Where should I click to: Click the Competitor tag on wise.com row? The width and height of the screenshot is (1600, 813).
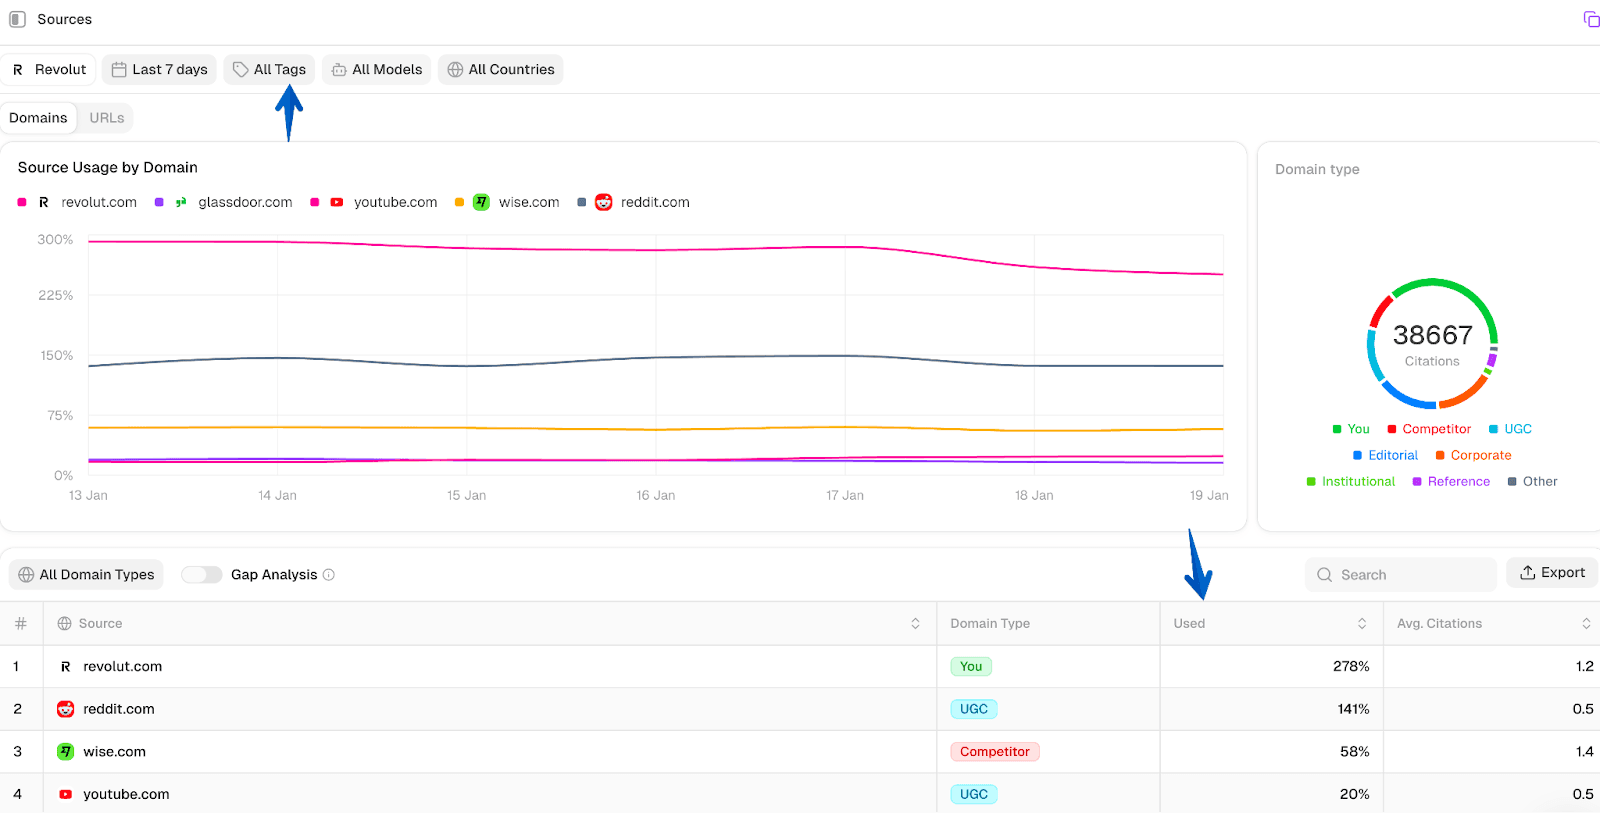(995, 751)
